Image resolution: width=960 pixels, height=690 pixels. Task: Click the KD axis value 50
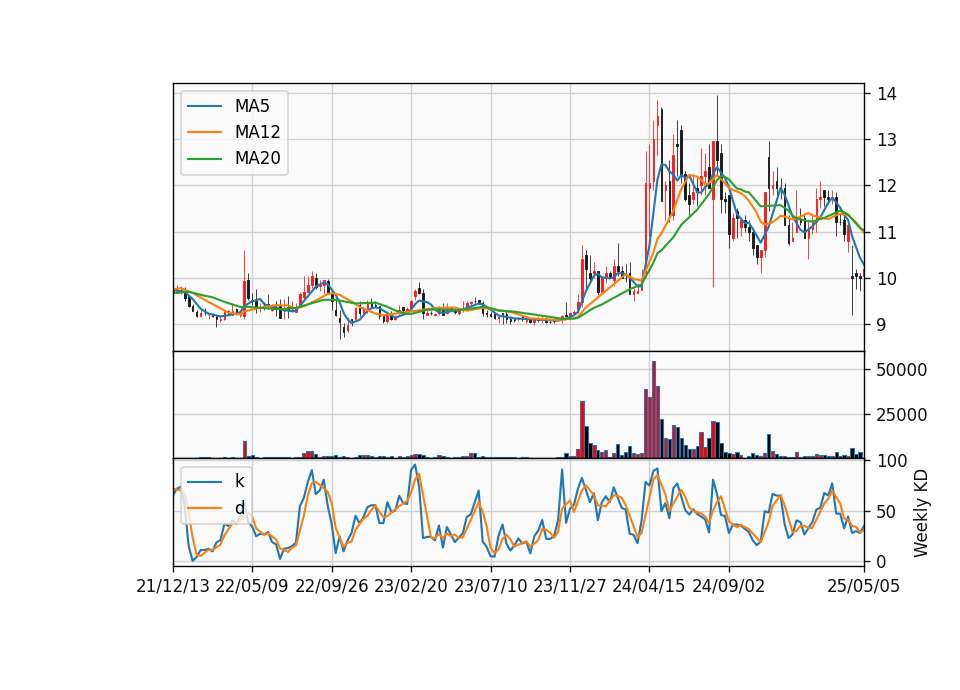click(x=887, y=511)
